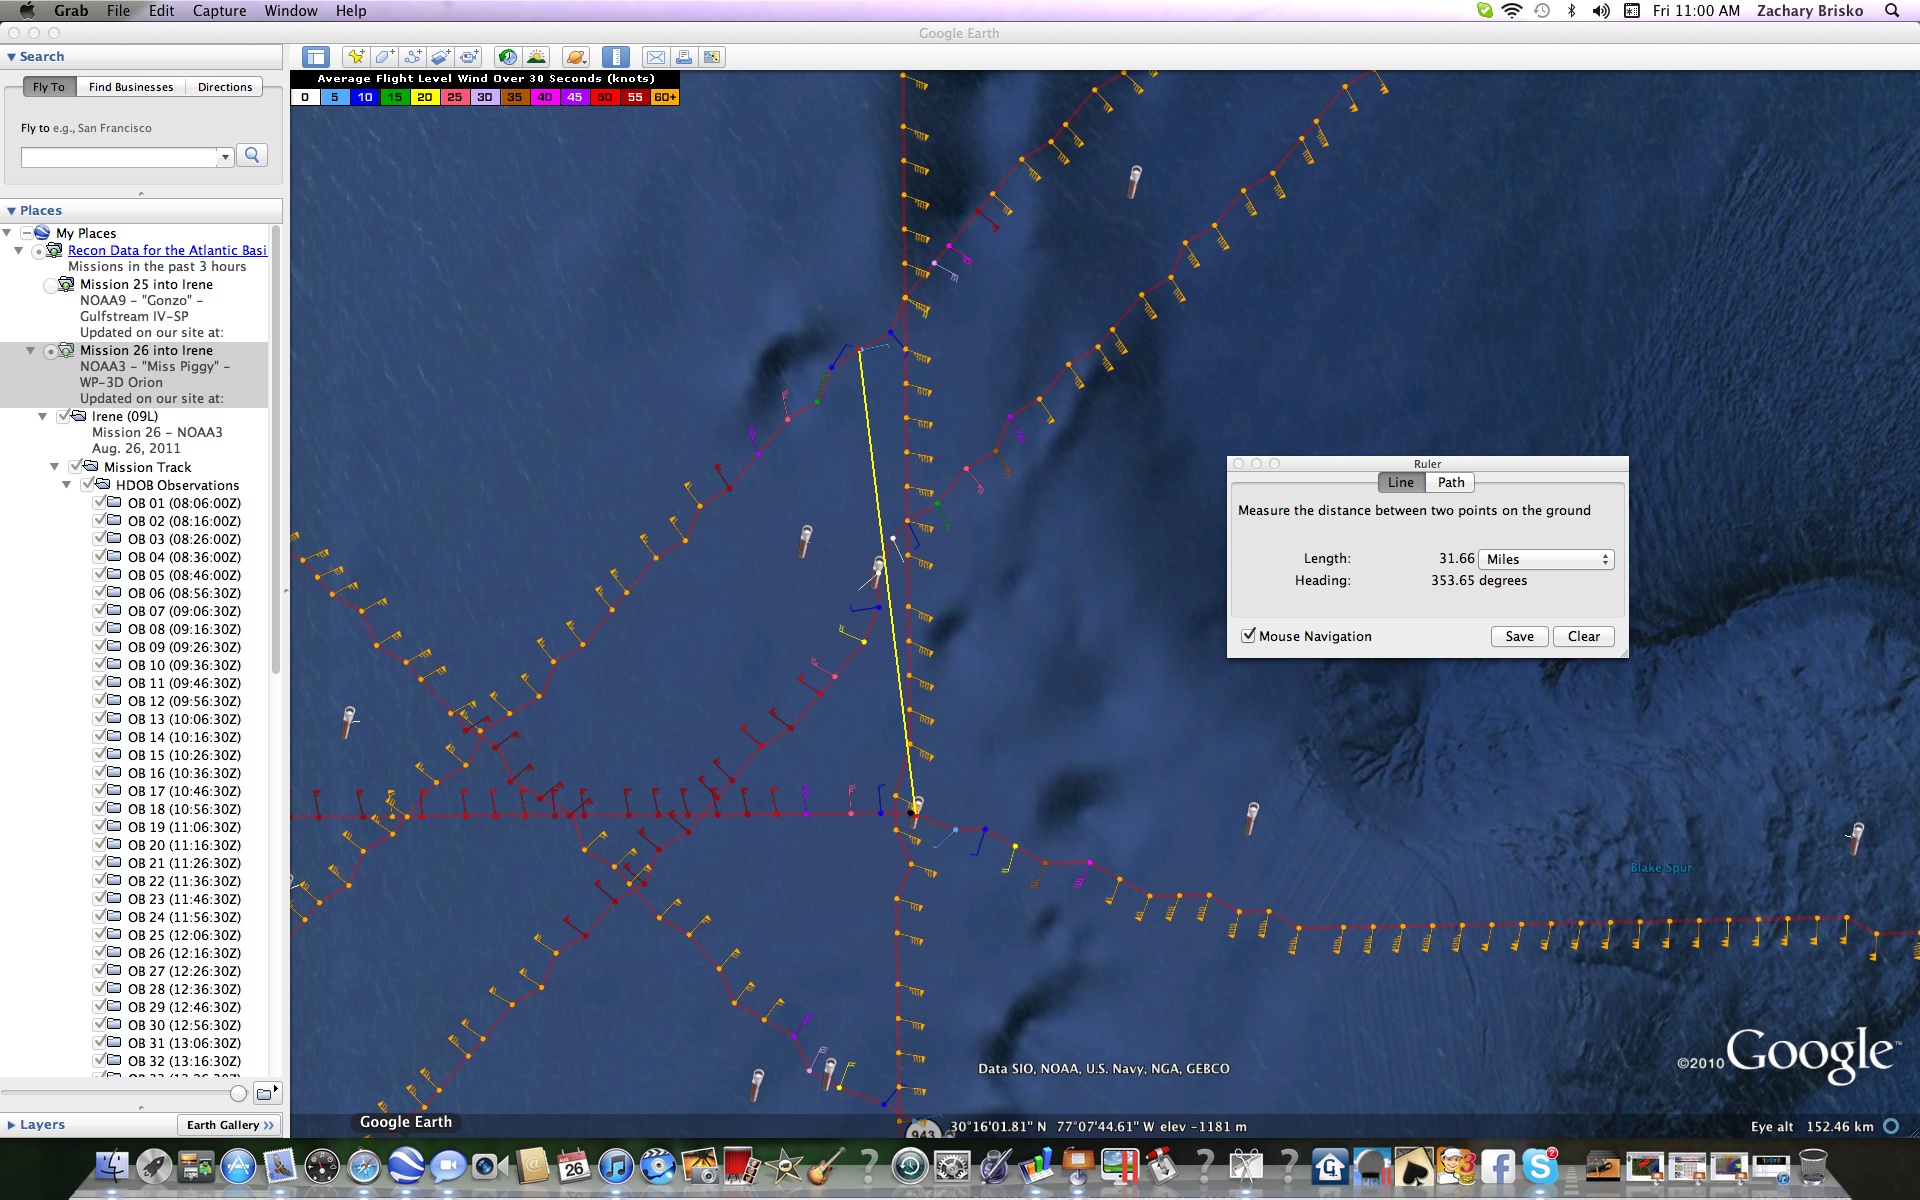
Task: Open Earth Gallery
Action: pyautogui.click(x=230, y=1125)
